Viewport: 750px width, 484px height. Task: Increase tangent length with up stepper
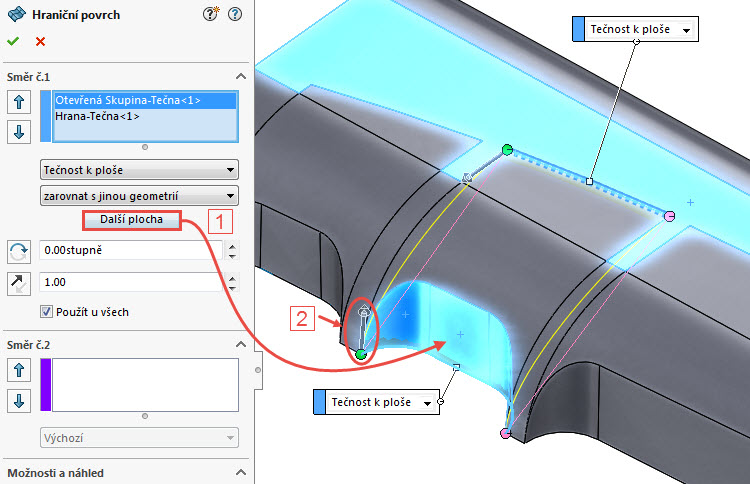(232, 278)
